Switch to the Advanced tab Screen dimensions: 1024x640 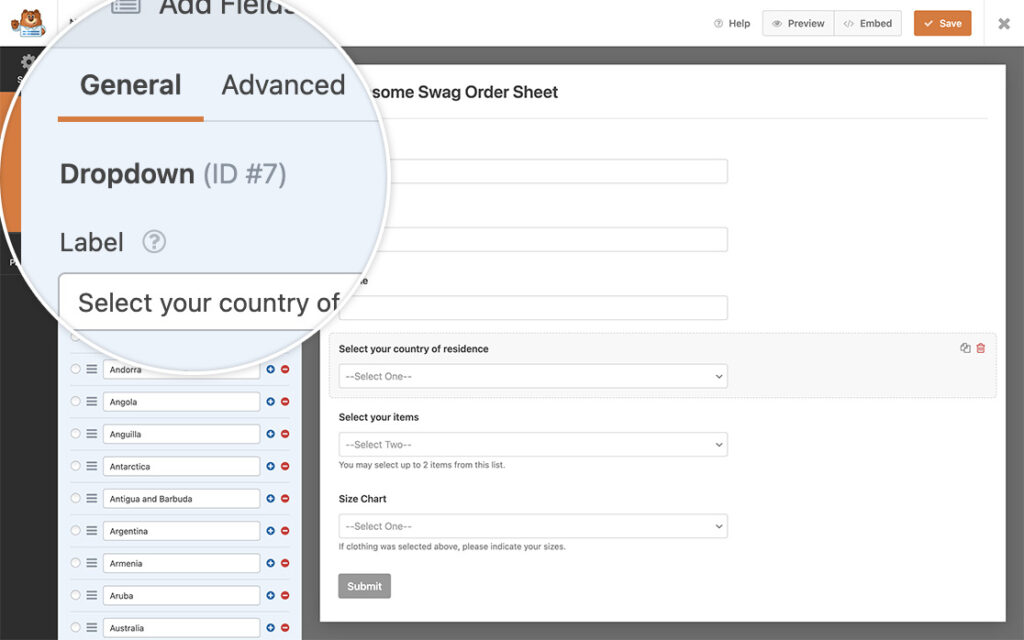(x=282, y=85)
